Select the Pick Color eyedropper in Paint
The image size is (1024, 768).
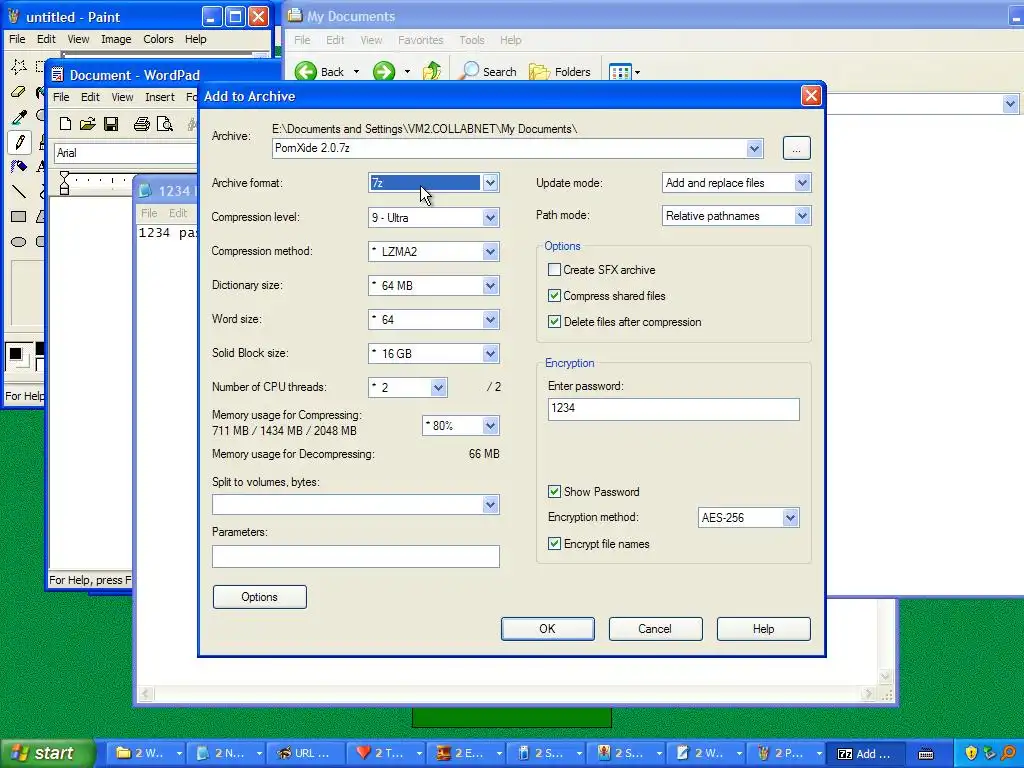[x=18, y=117]
